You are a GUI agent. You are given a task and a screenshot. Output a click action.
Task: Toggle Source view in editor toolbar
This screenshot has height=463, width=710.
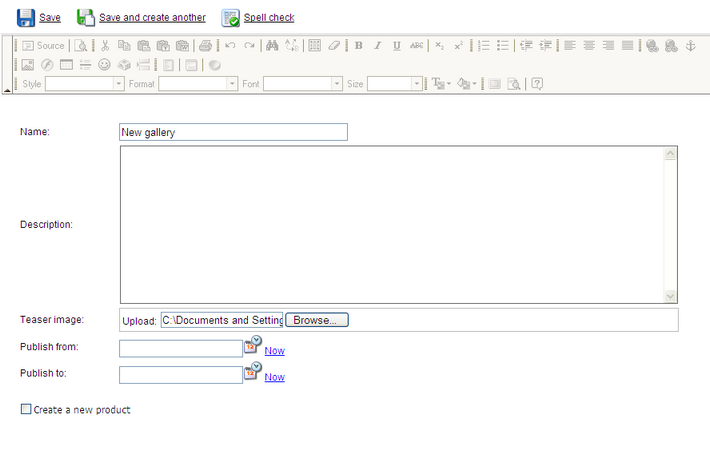click(43, 46)
